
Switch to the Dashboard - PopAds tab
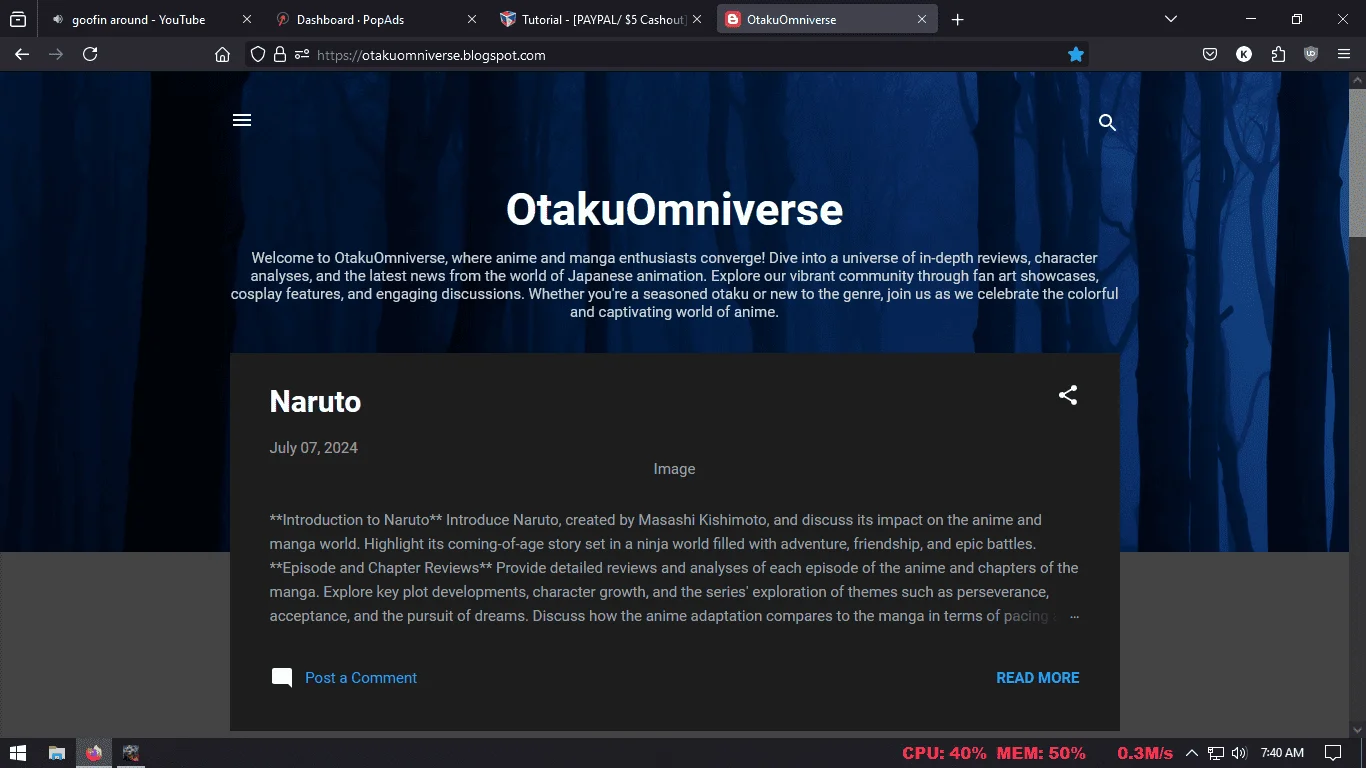375,19
